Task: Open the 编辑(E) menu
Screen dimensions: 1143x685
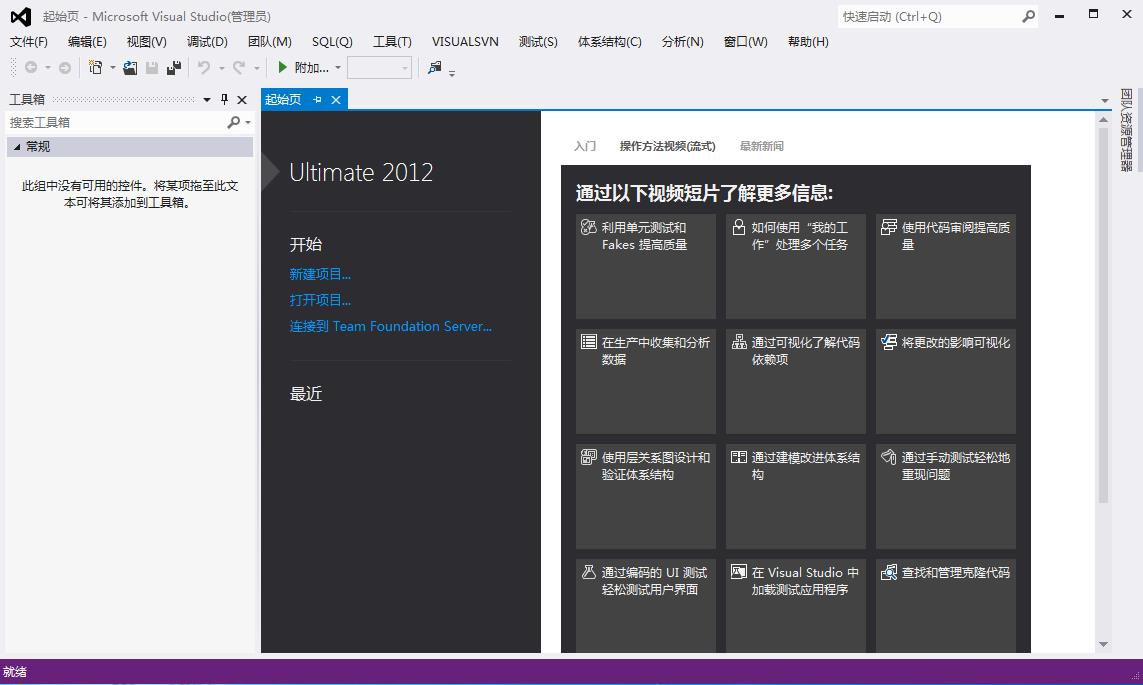Action: (87, 42)
